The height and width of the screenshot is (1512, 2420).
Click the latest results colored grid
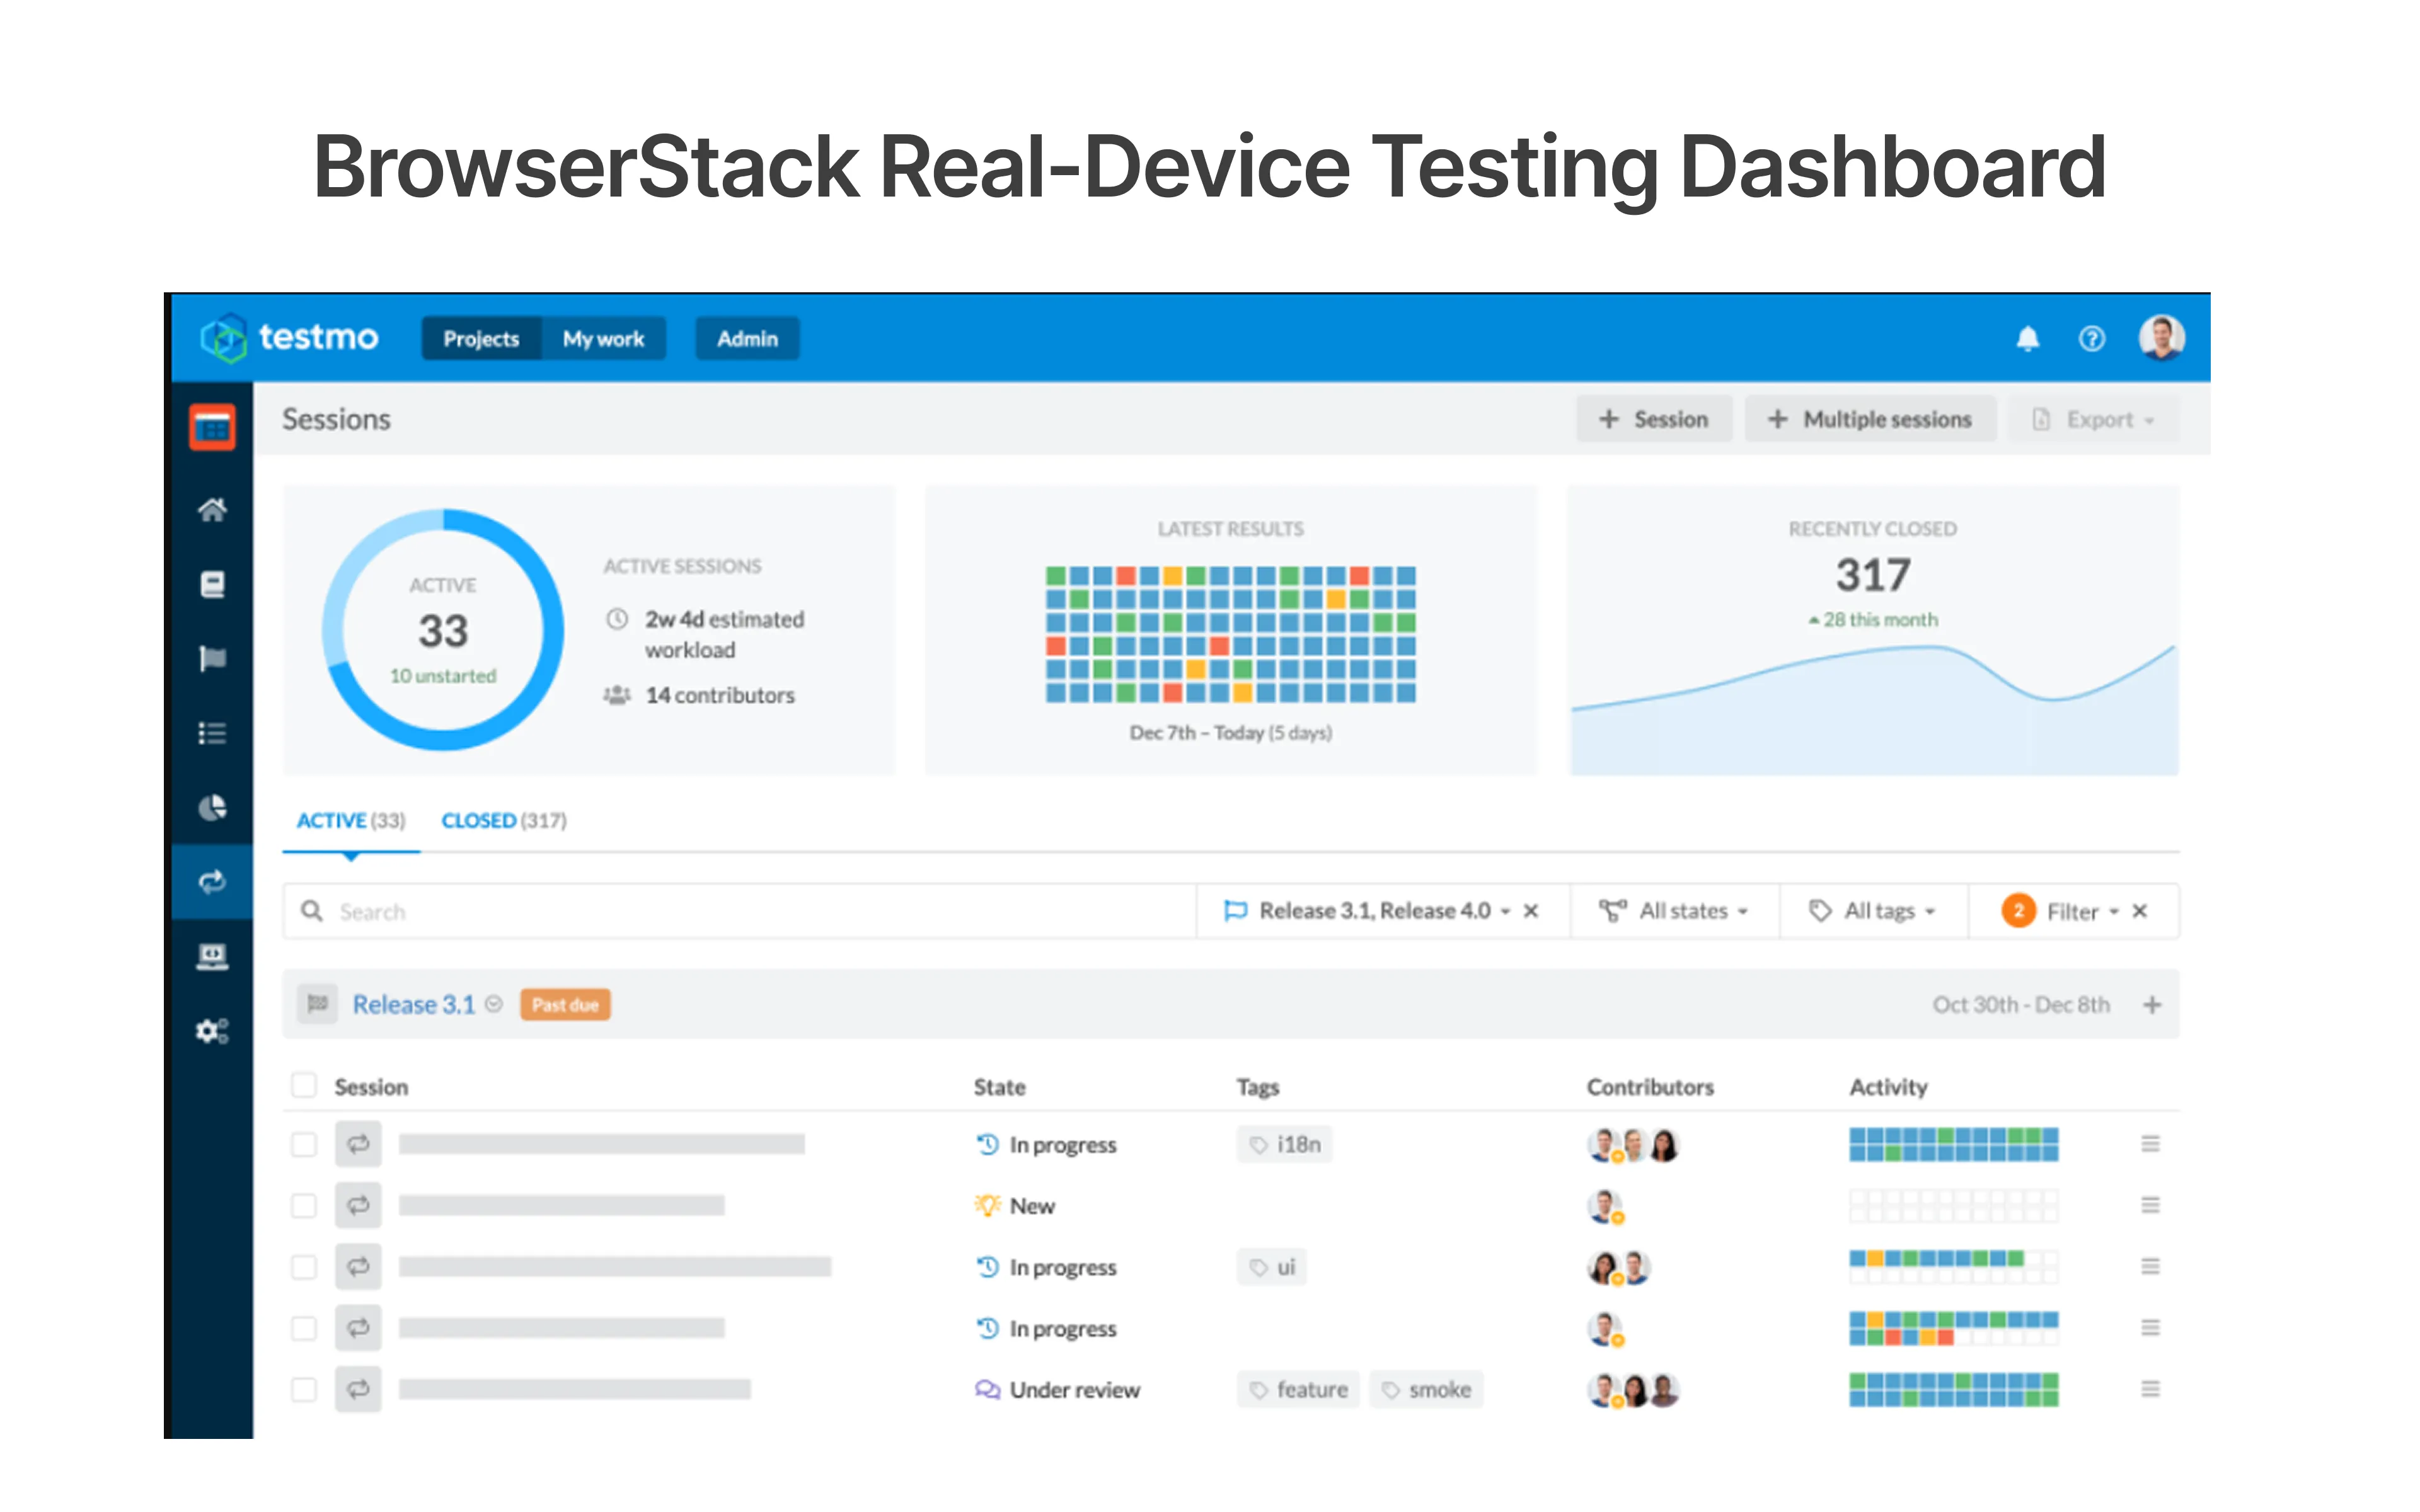coord(1230,634)
